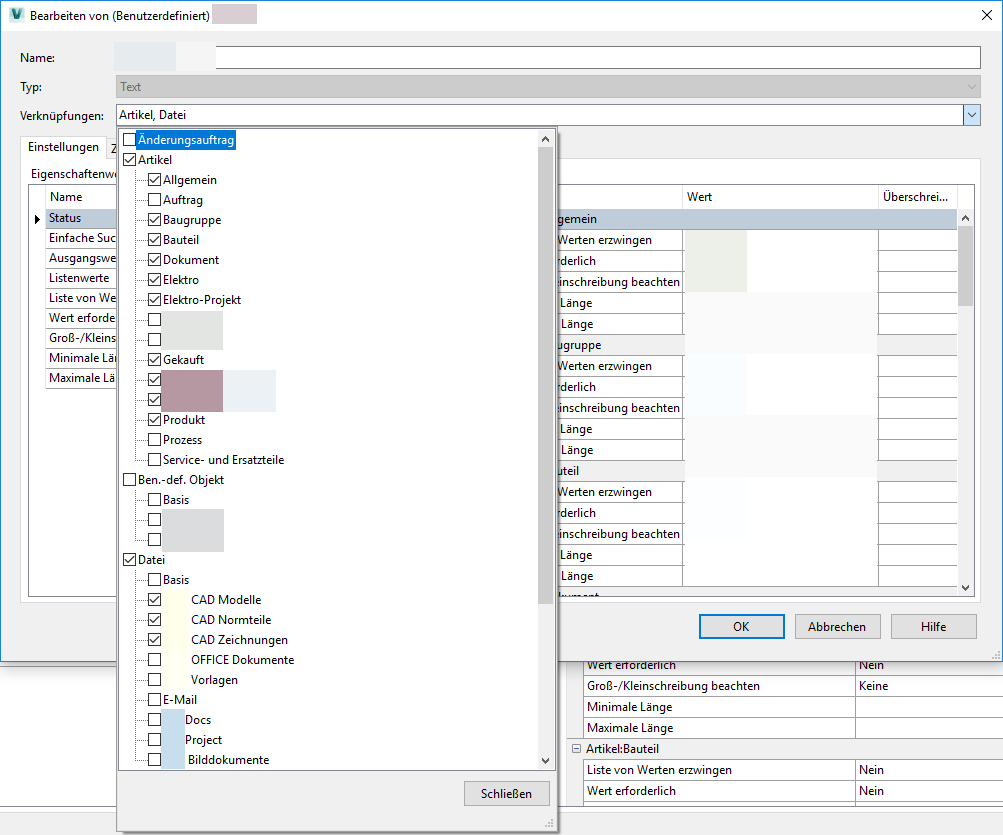Viewport: 1003px width, 835px height.
Task: Click the down arrow of the tree scrollbar
Action: (545, 760)
